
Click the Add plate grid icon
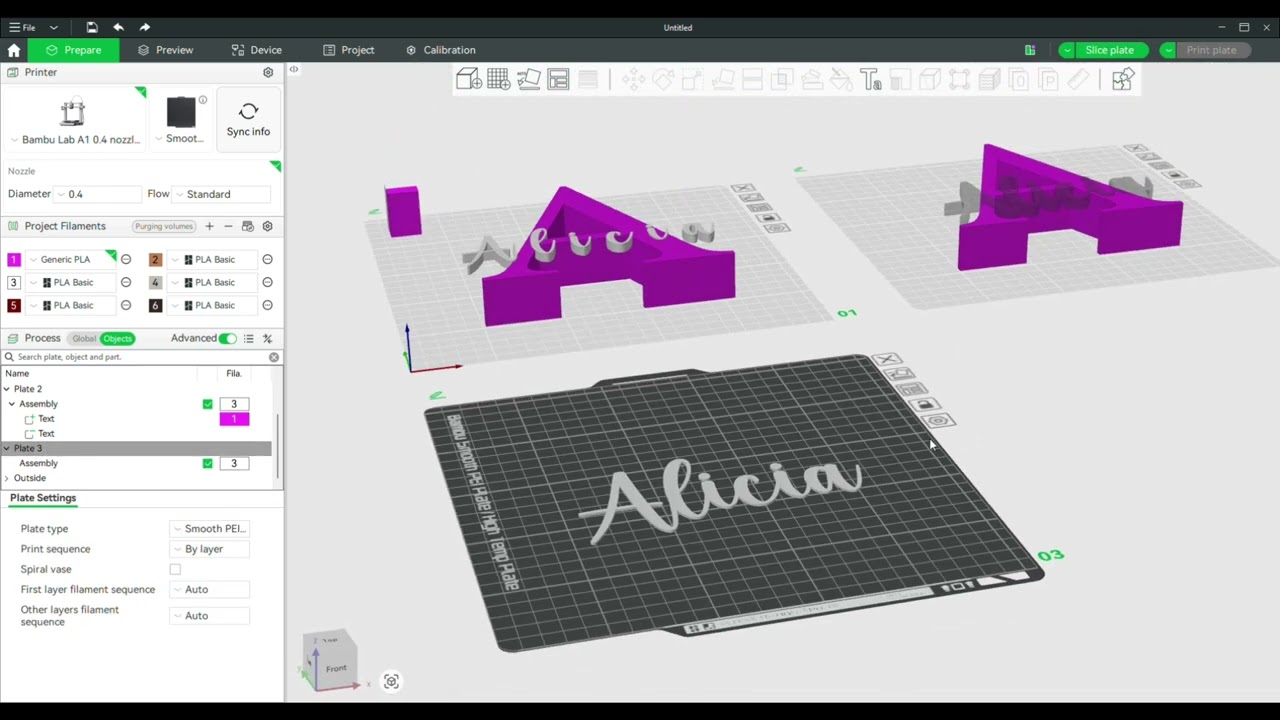[x=499, y=80]
